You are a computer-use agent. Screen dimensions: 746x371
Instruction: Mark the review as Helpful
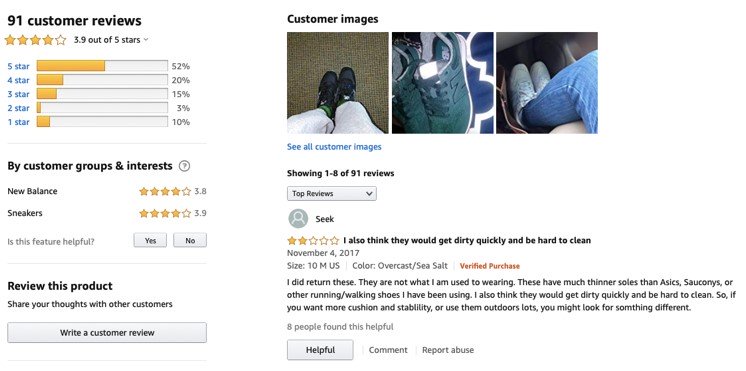320,350
